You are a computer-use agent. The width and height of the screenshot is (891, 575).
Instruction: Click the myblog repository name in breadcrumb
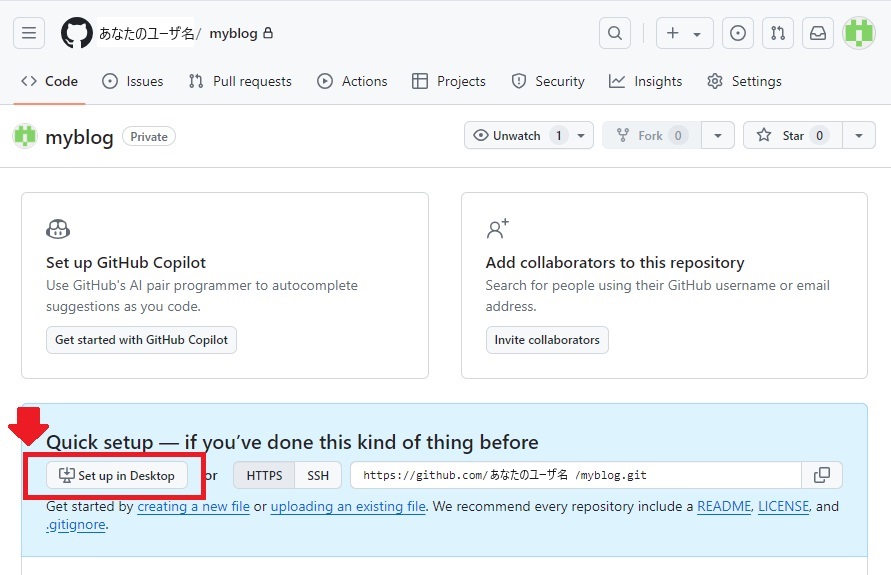(234, 34)
